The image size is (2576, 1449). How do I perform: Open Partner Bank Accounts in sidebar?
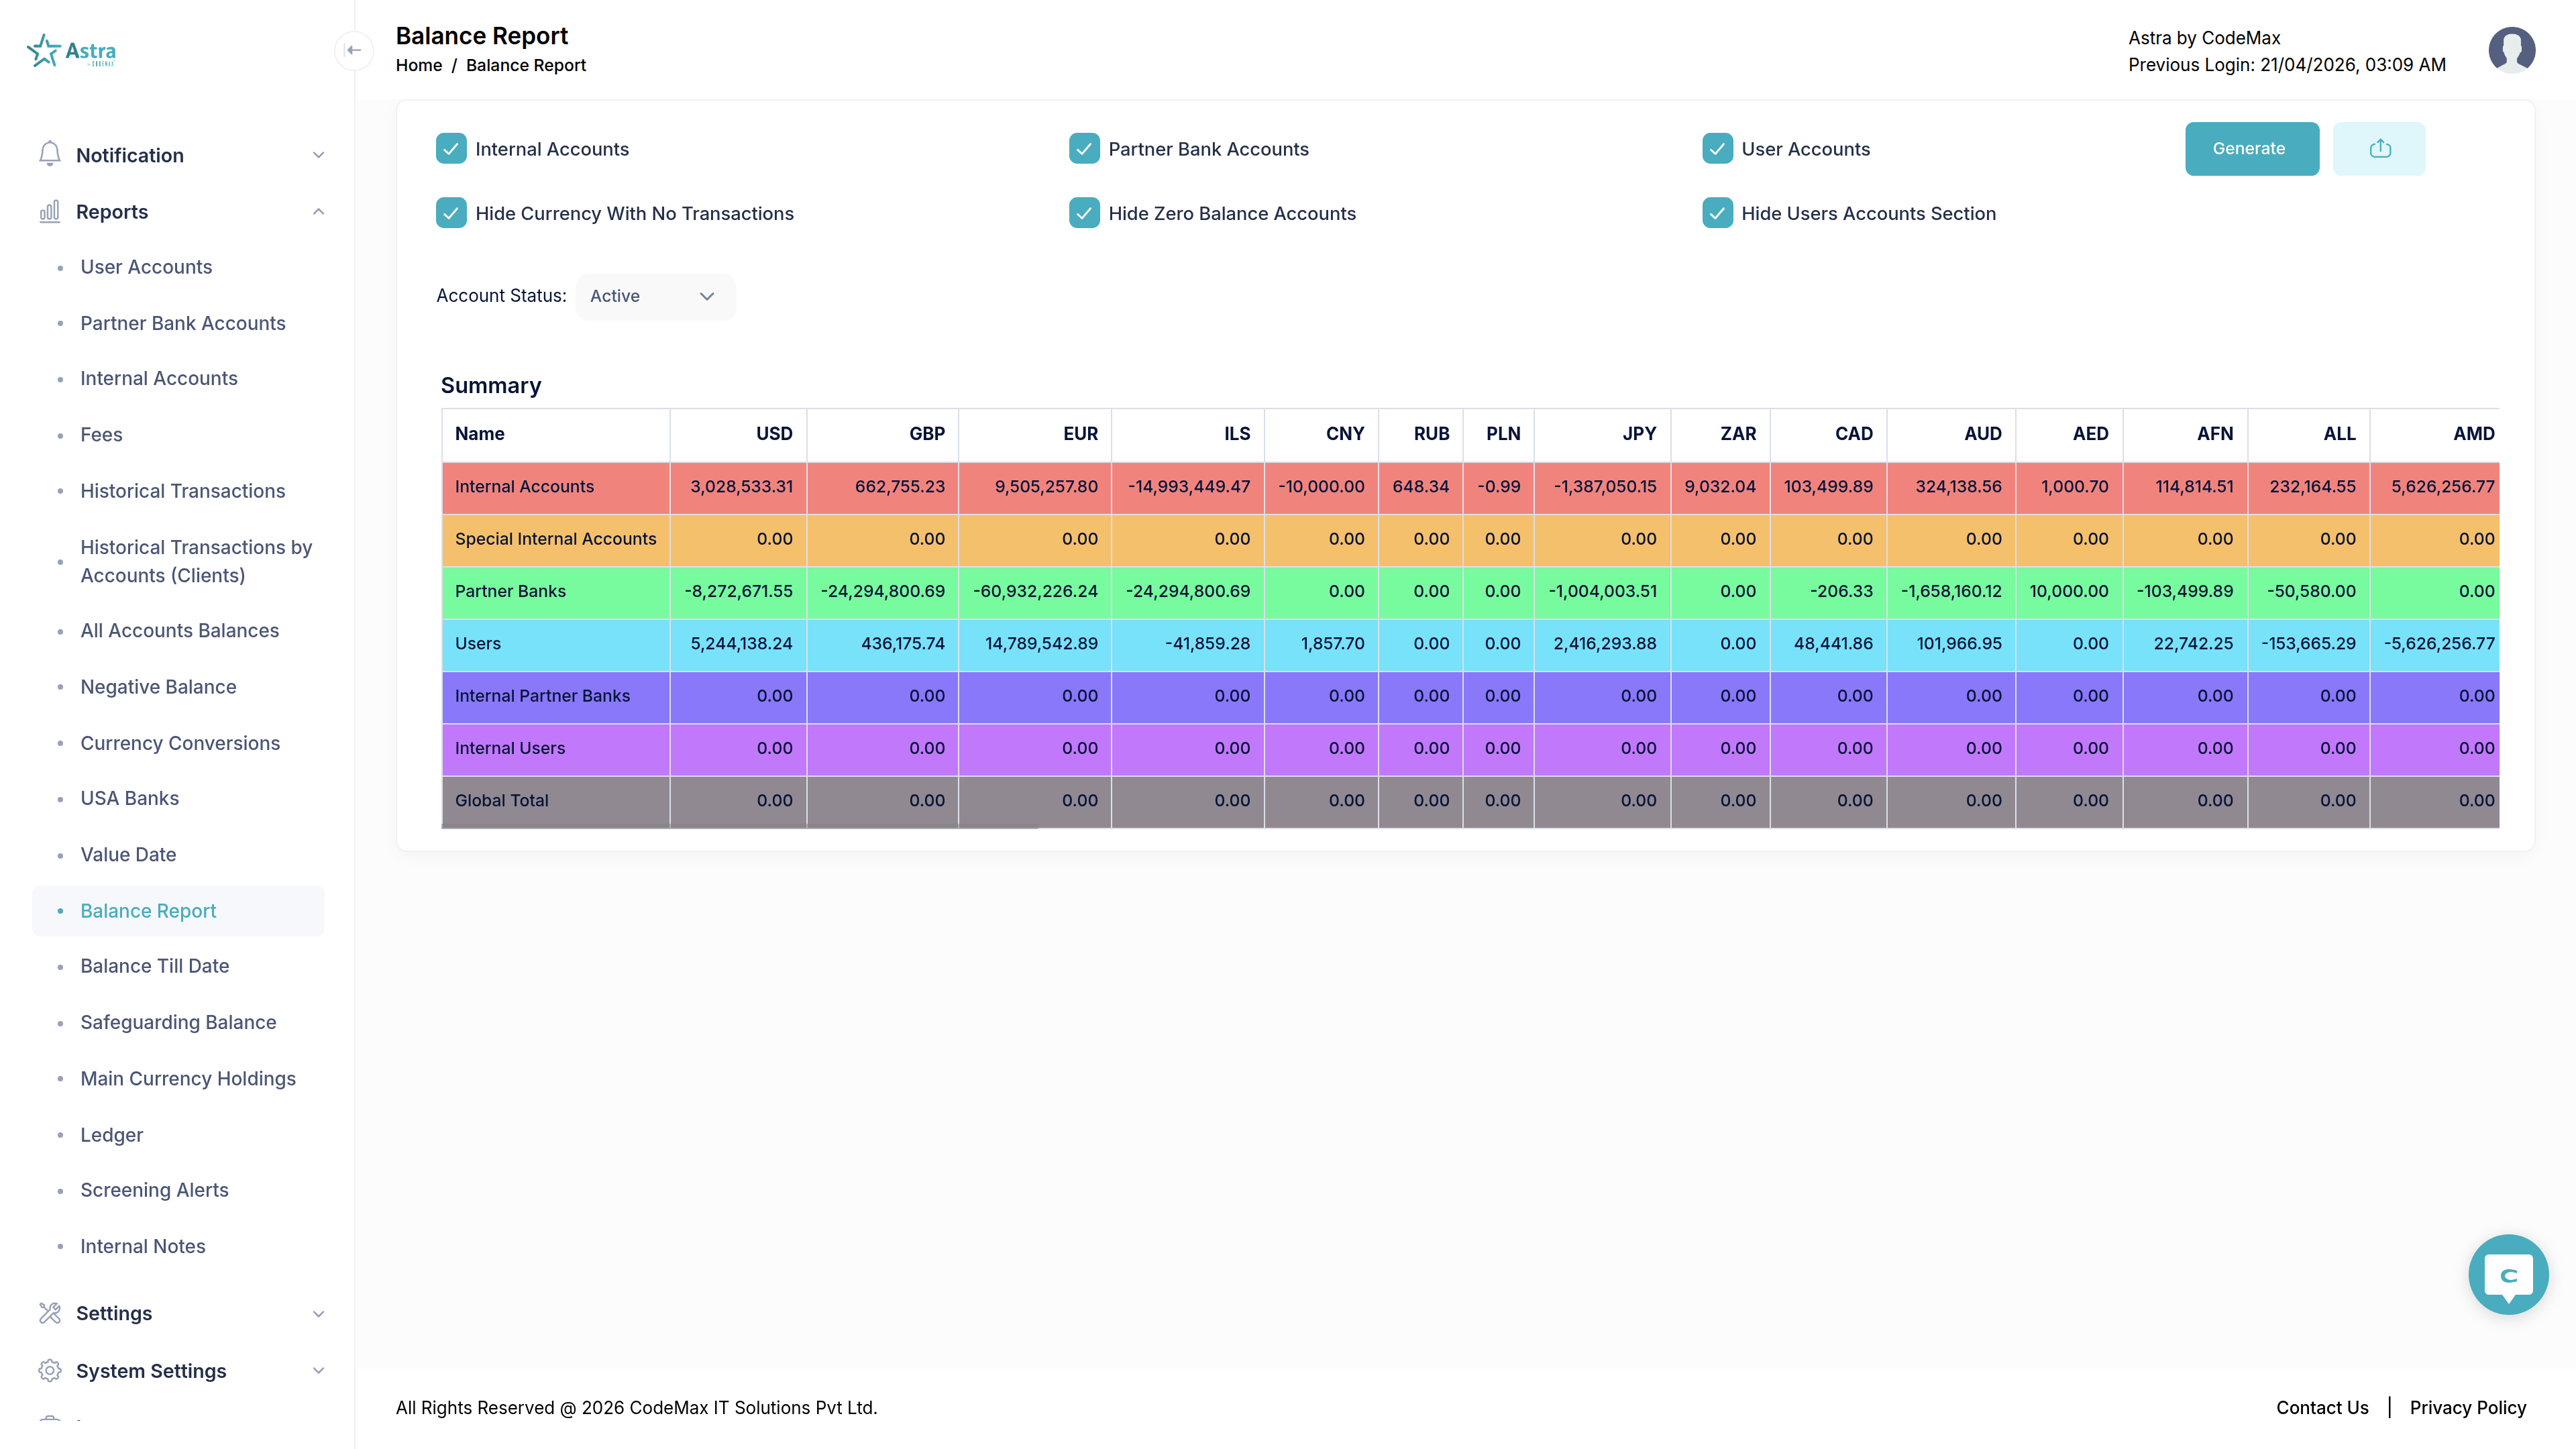183,323
